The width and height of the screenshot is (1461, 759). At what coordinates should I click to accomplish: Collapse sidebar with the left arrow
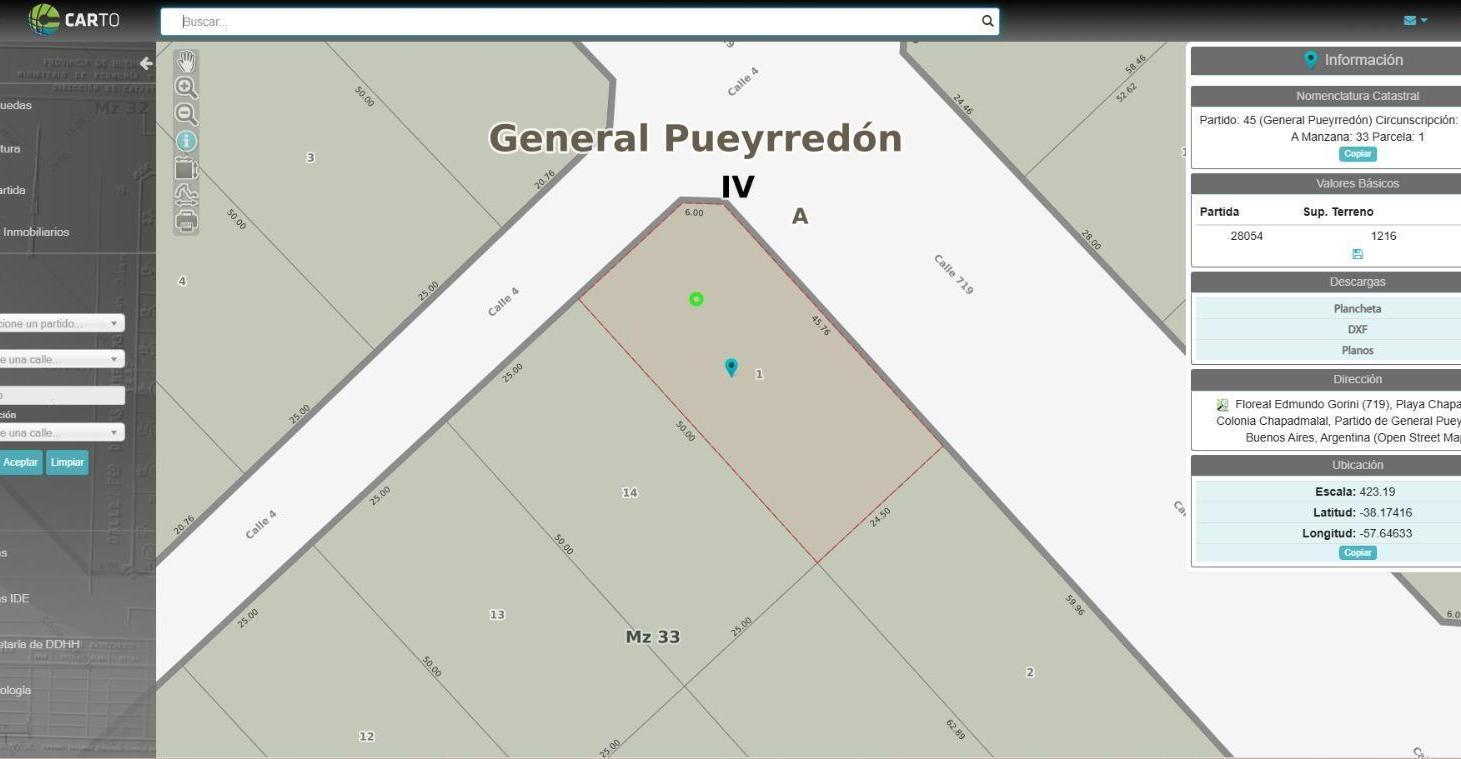(x=146, y=64)
